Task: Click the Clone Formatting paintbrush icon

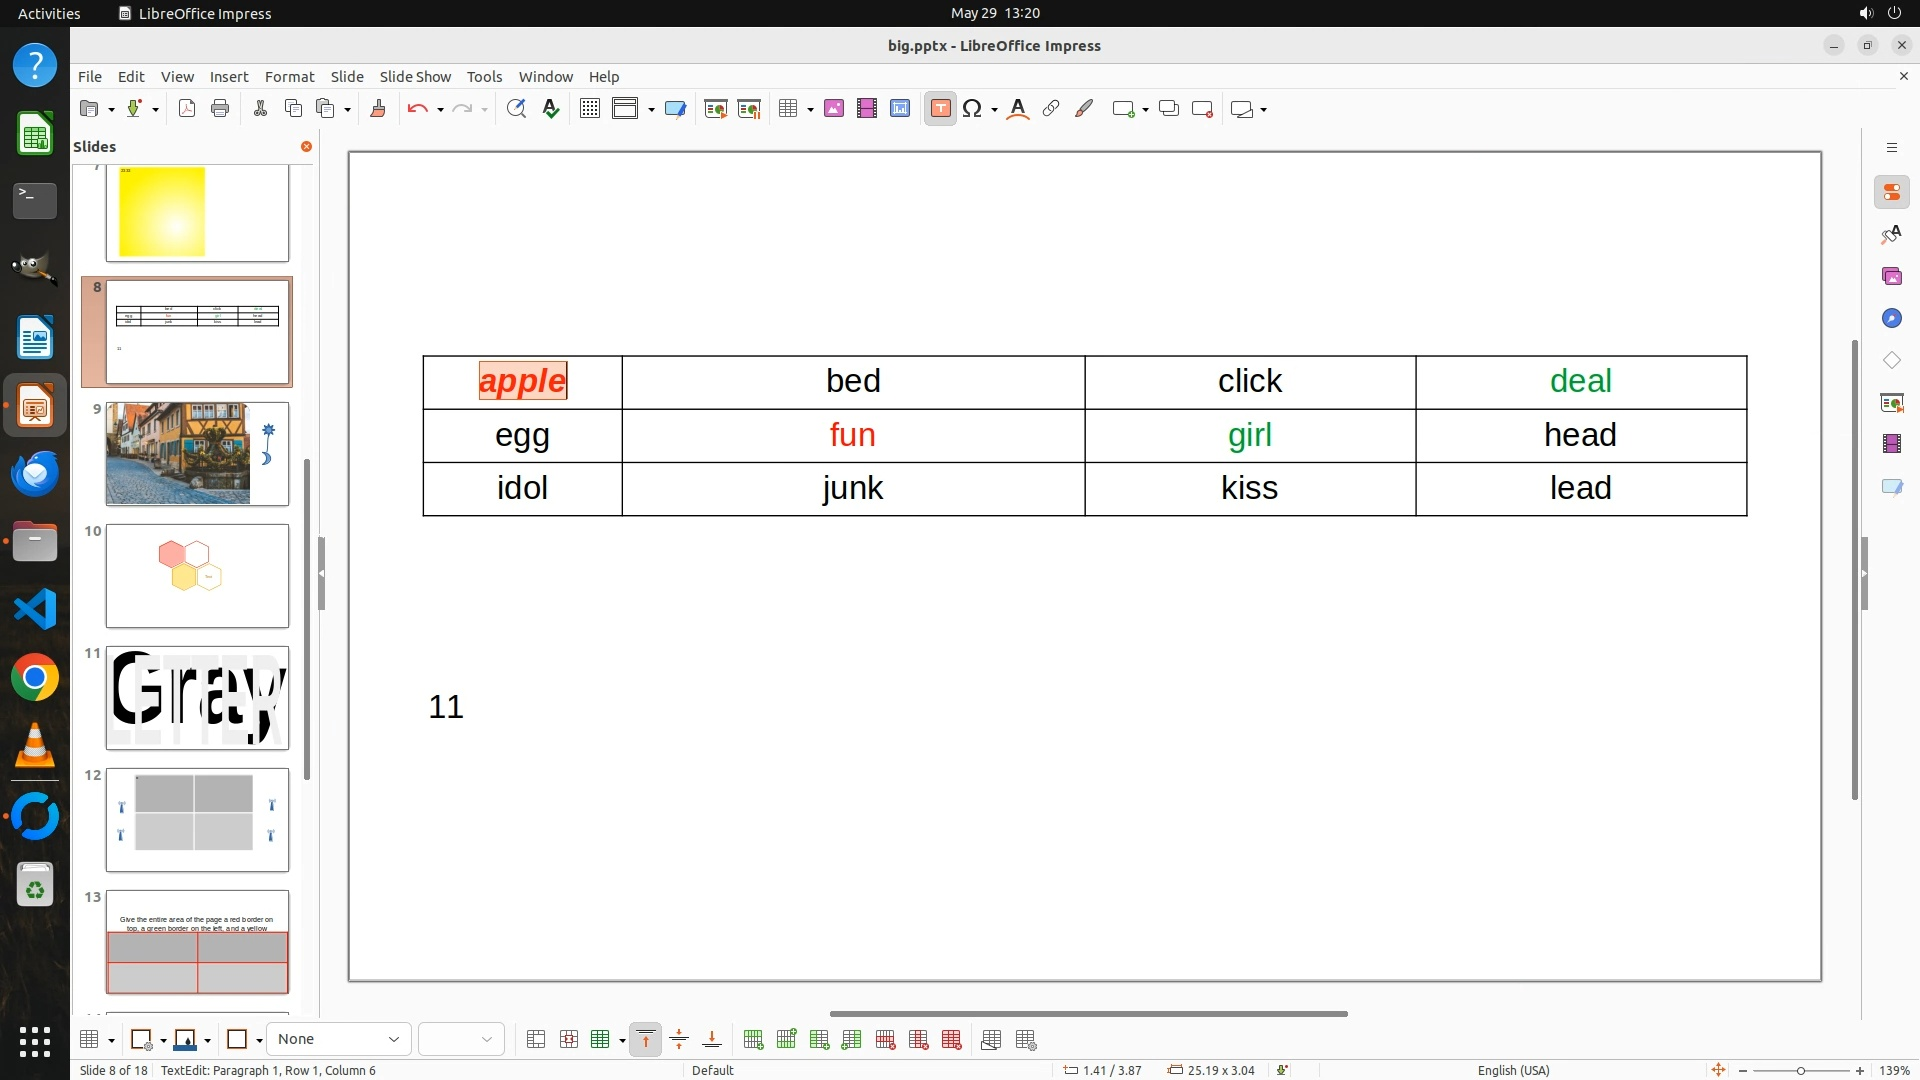Action: pos(378,109)
